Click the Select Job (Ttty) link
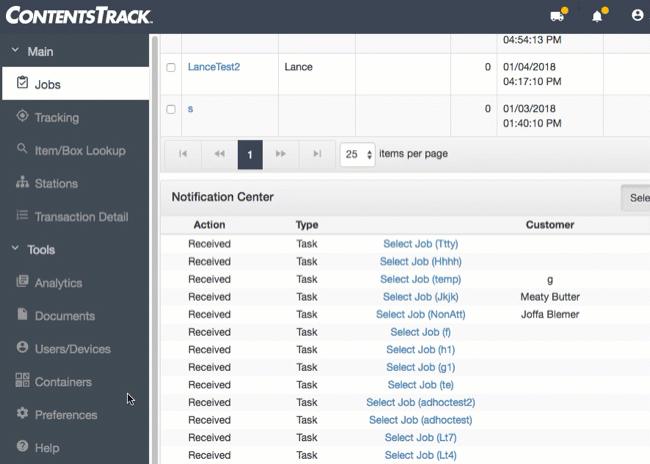Screen dimensions: 650x464 coord(420,244)
